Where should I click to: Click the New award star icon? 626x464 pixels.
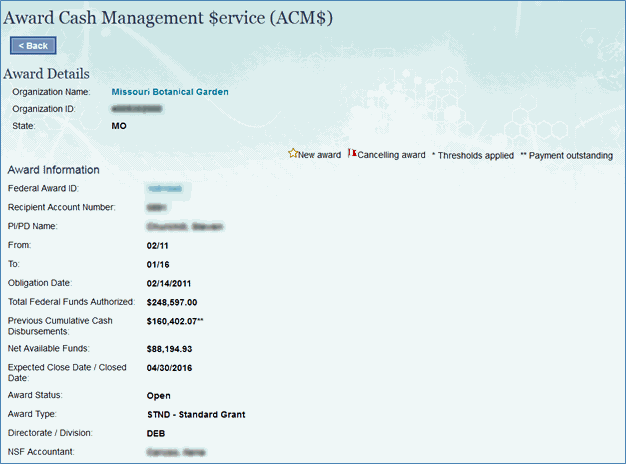pos(293,154)
